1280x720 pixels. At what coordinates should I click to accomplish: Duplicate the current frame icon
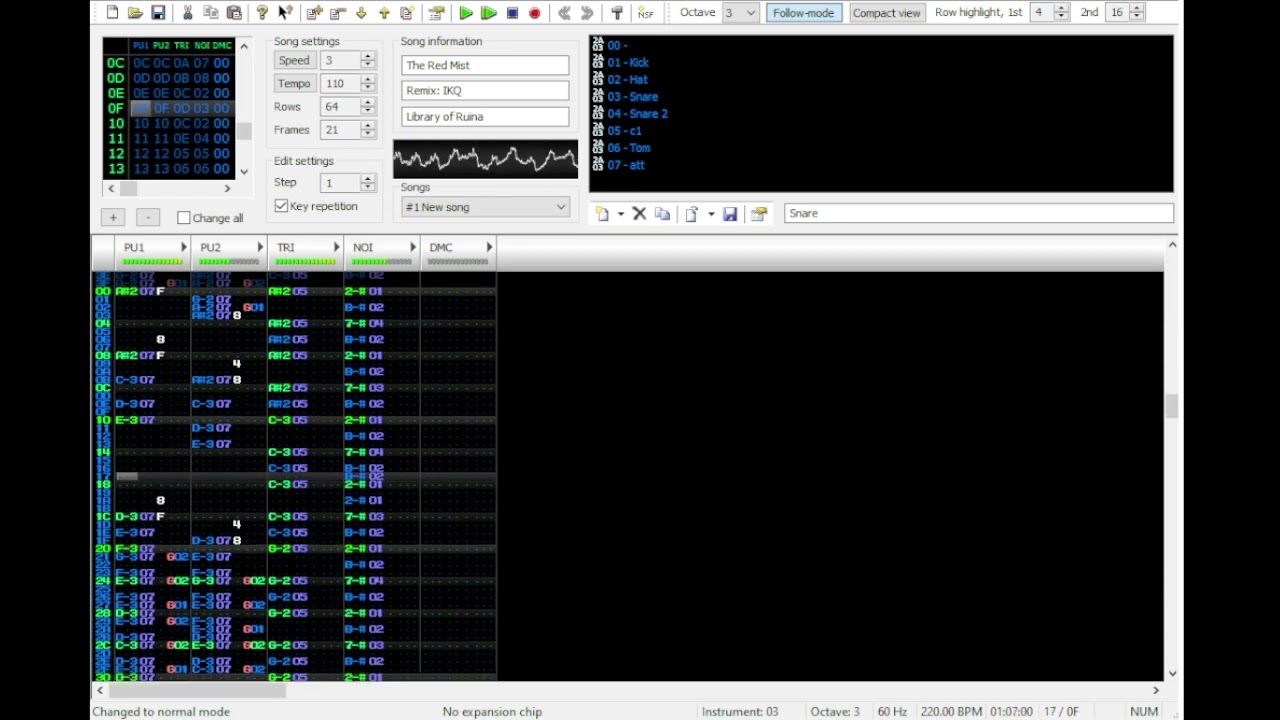(x=407, y=13)
